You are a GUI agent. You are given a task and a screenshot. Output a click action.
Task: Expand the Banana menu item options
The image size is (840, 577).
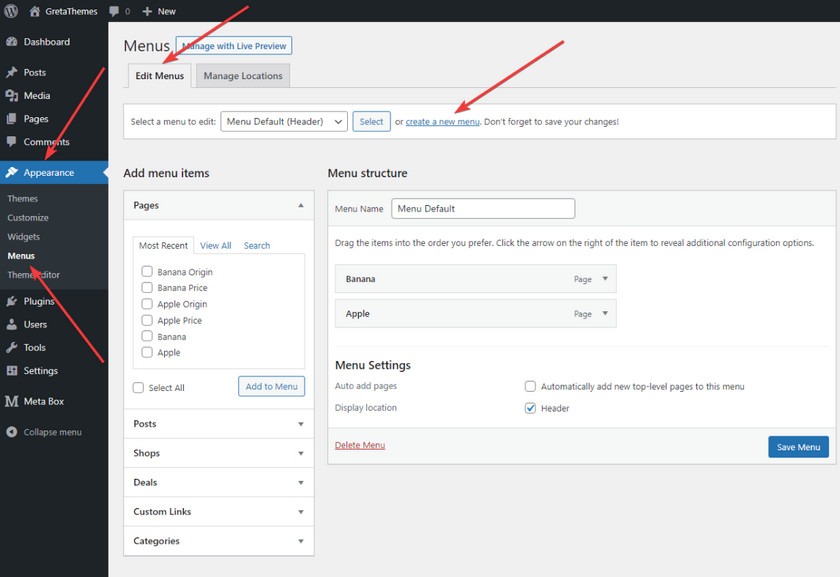click(605, 279)
